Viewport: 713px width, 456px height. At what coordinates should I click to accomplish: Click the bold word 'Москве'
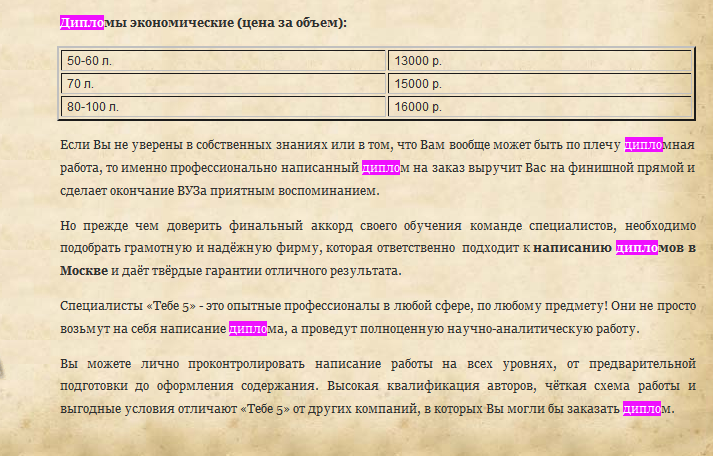84,271
